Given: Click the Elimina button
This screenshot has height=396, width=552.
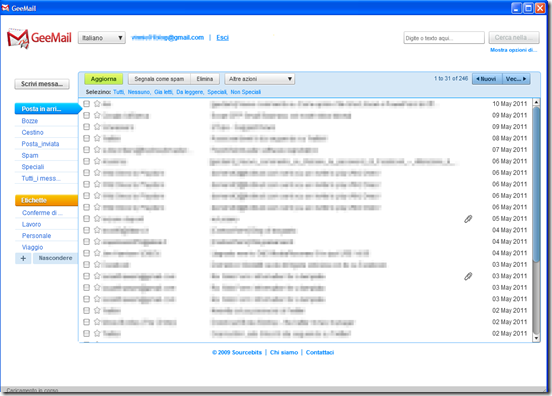Looking at the screenshot, I should 205,79.
